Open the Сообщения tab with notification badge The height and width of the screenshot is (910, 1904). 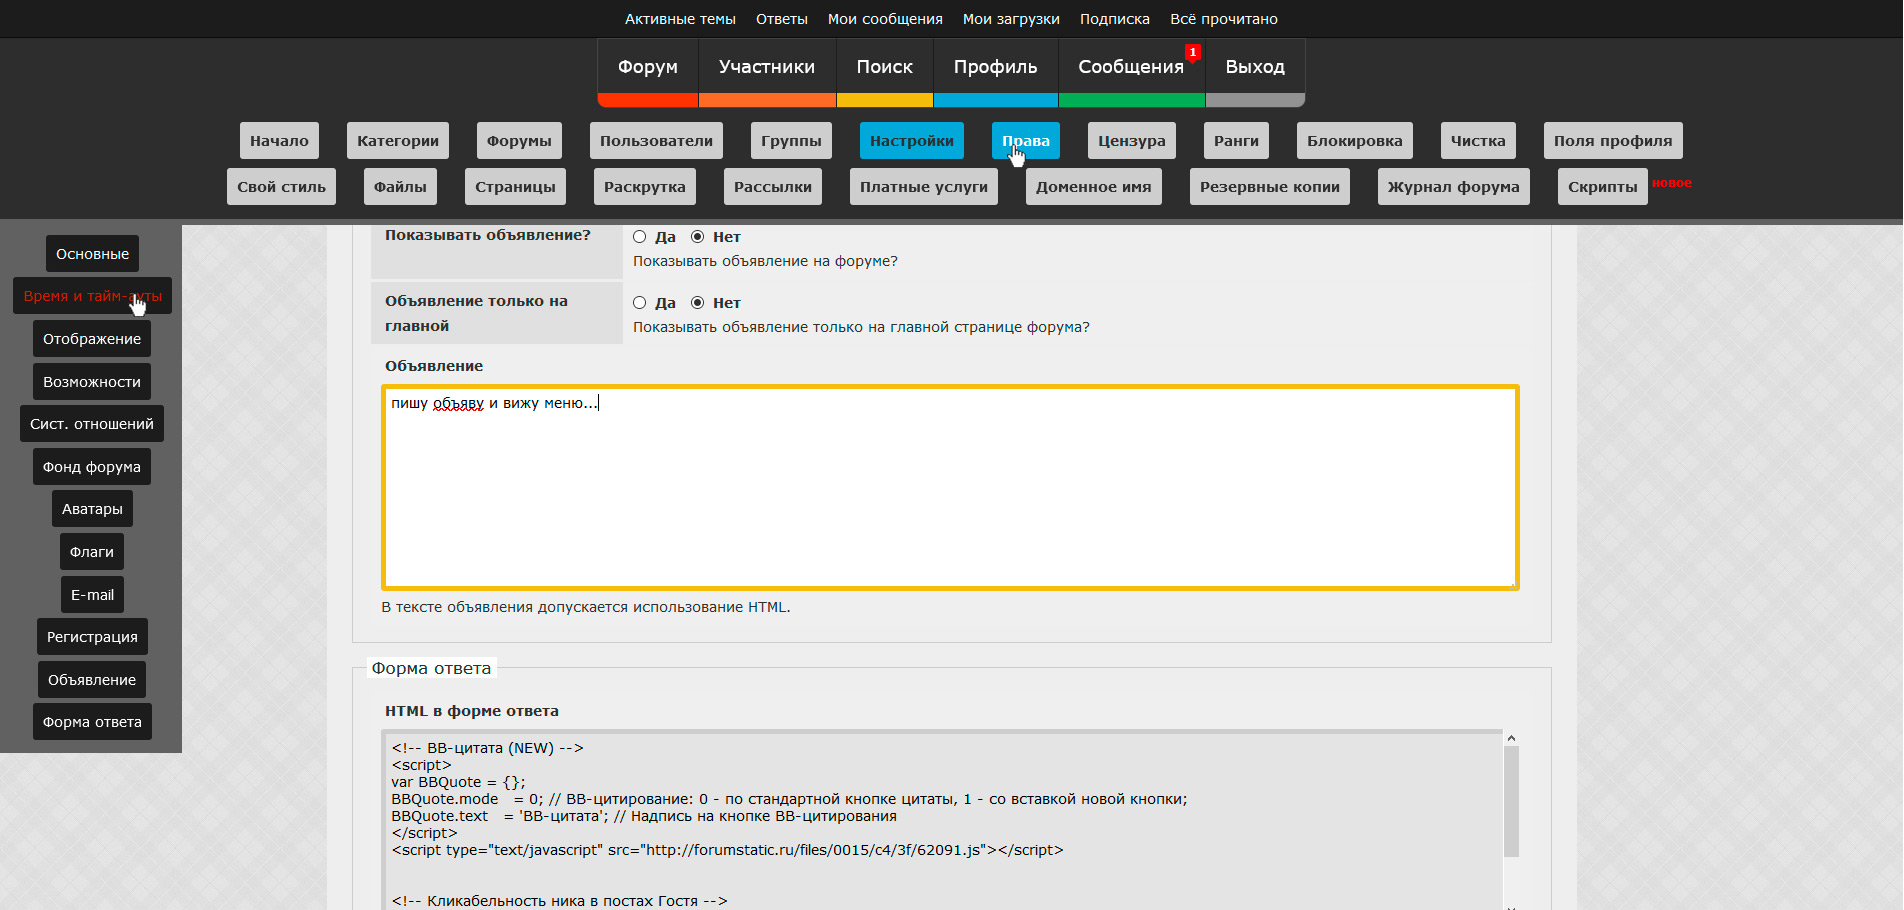tap(1131, 67)
